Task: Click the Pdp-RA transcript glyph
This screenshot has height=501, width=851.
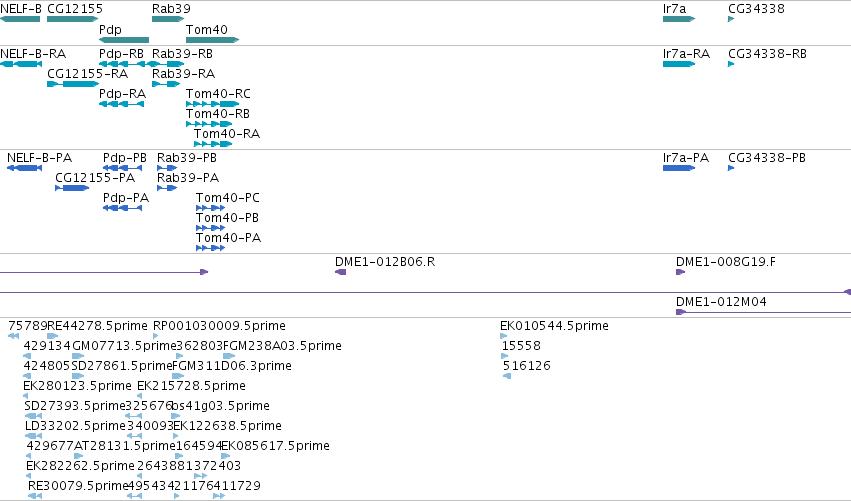Action: tap(122, 104)
